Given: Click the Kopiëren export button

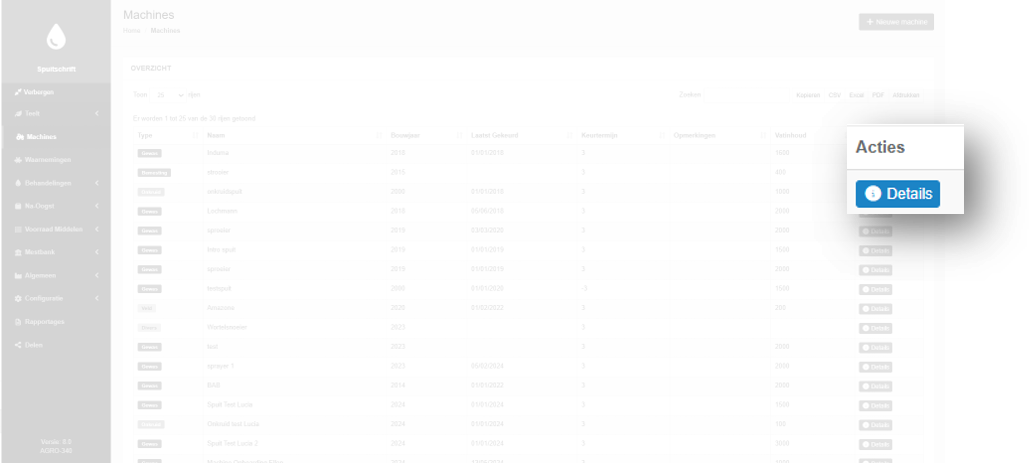Looking at the screenshot, I should pos(808,95).
